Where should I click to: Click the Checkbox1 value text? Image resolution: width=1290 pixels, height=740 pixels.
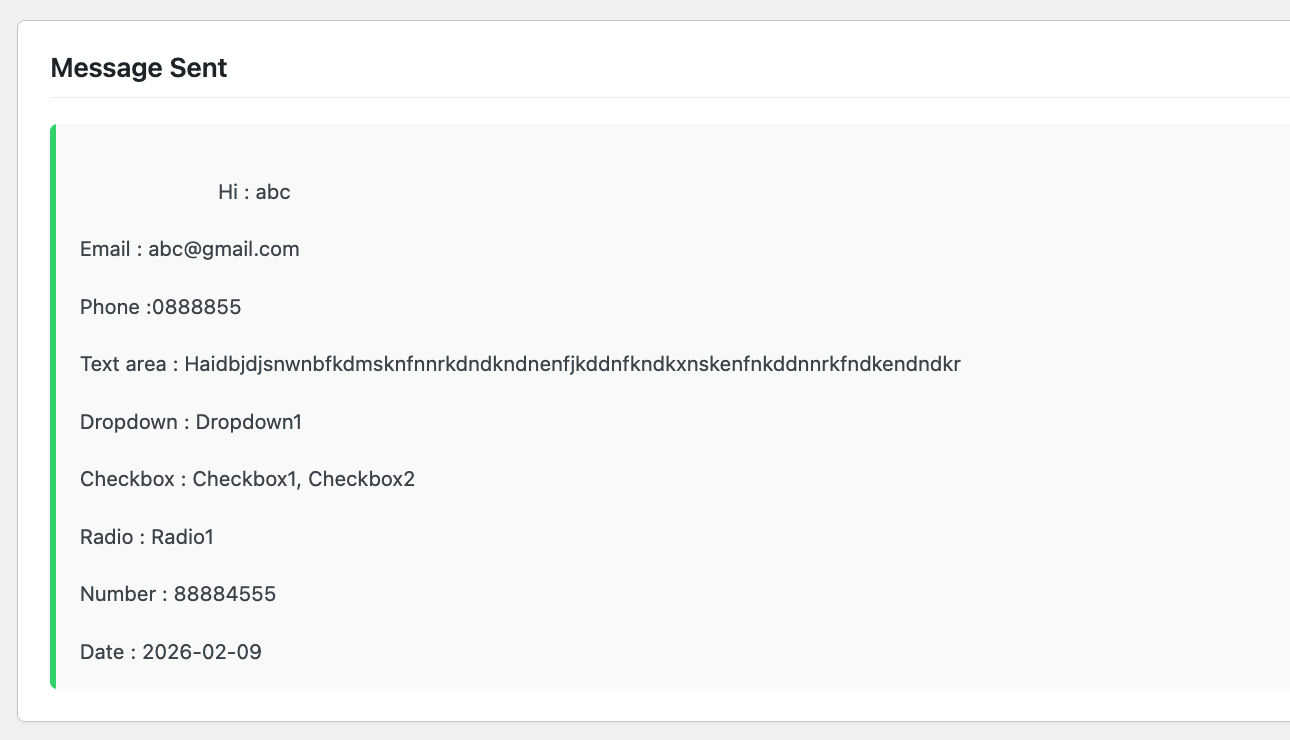pos(245,479)
